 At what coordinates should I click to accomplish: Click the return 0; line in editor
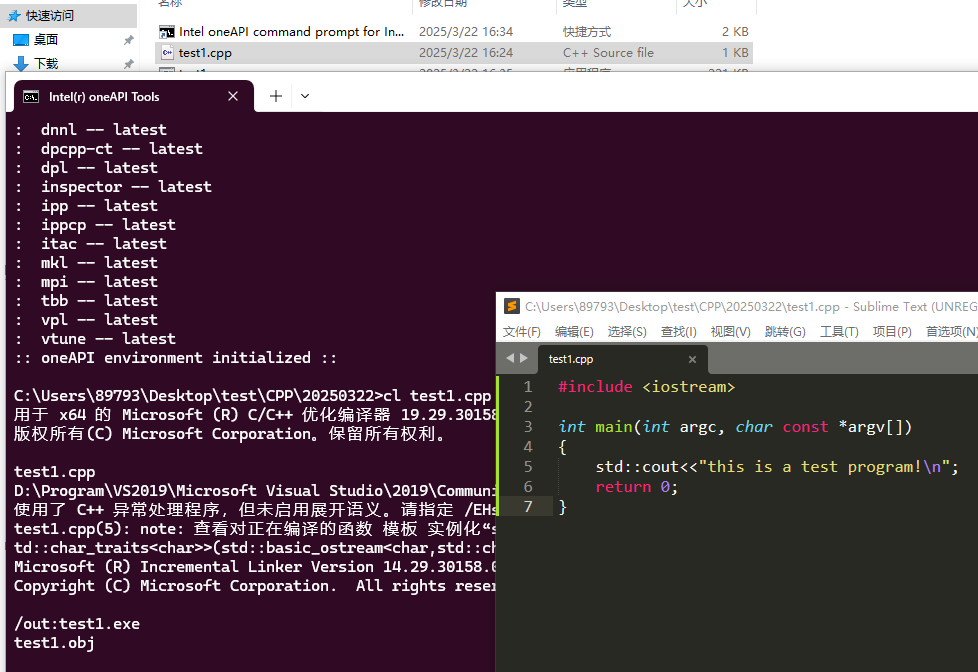636,487
